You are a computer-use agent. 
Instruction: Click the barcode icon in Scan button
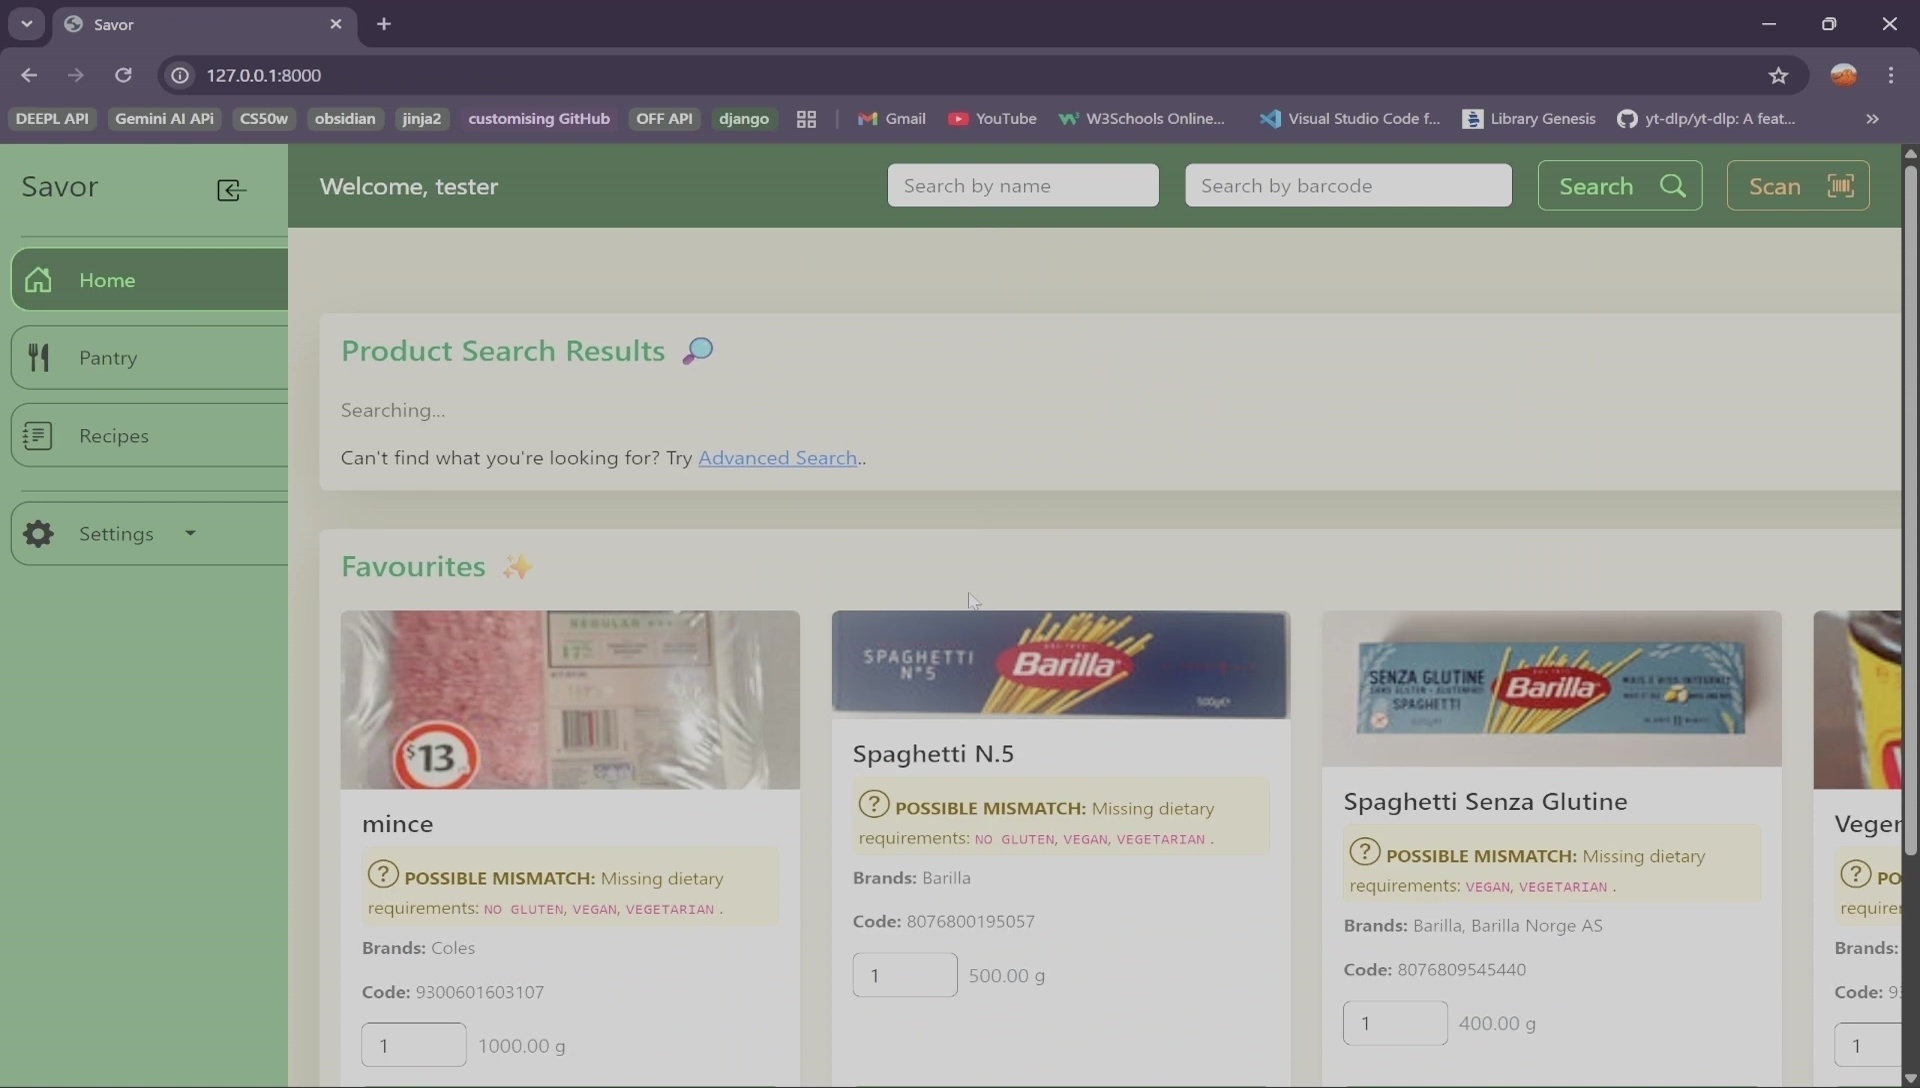click(x=1840, y=186)
